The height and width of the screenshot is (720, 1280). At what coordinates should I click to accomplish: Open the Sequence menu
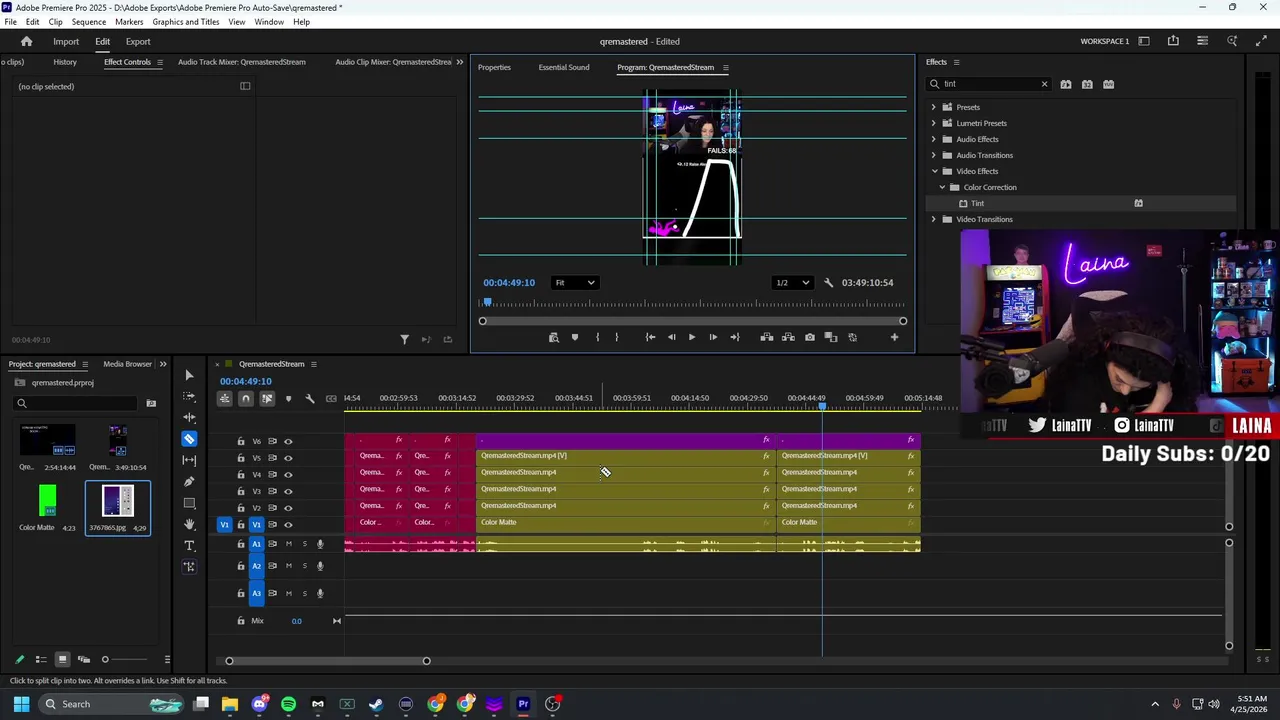[89, 22]
